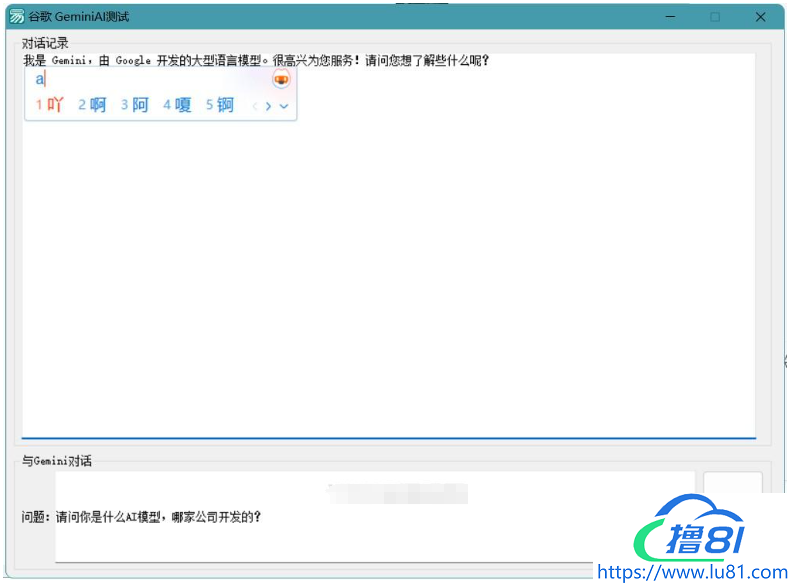Choose candidate 3 阿 from IME list
Viewport: 793px width, 583px height.
click(x=135, y=105)
